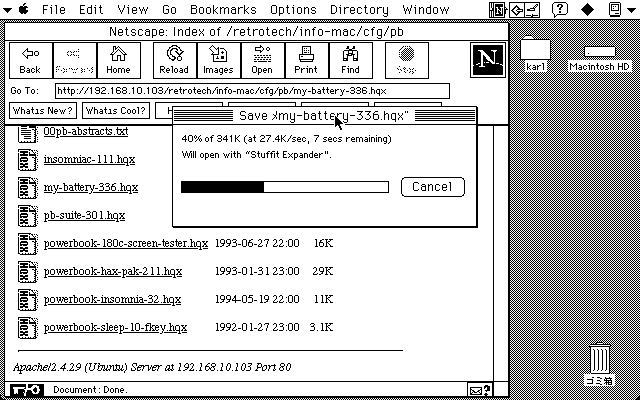This screenshot has width=640, height=400.
Task: Click the Netscape window title bar
Action: 256,32
